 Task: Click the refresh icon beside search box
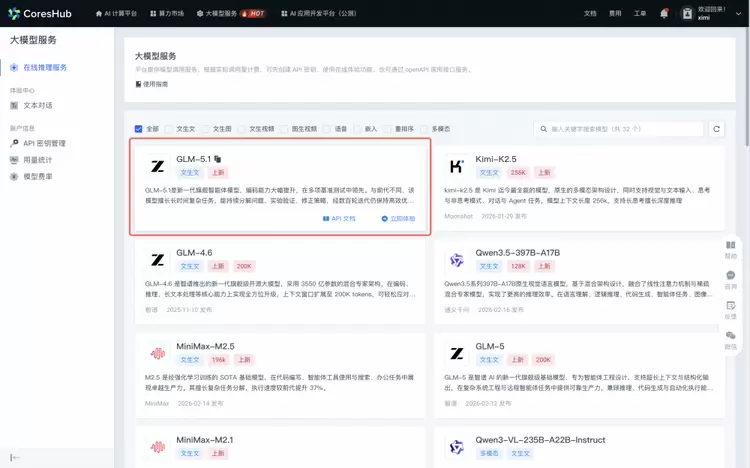tap(716, 129)
